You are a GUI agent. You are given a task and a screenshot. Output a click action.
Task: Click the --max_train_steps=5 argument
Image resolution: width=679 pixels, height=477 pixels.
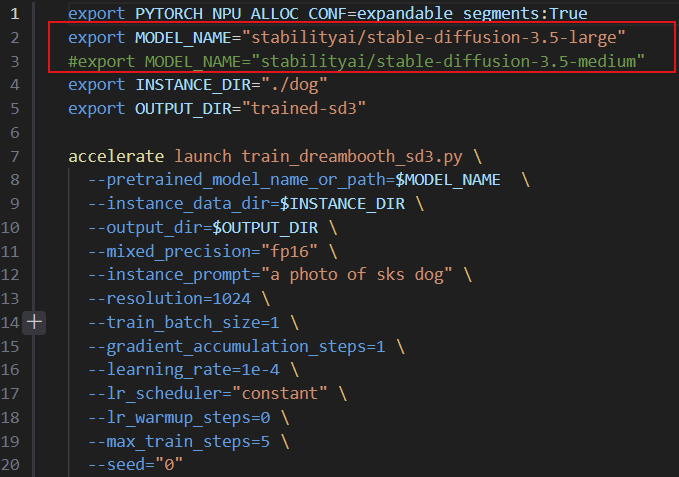(179, 442)
